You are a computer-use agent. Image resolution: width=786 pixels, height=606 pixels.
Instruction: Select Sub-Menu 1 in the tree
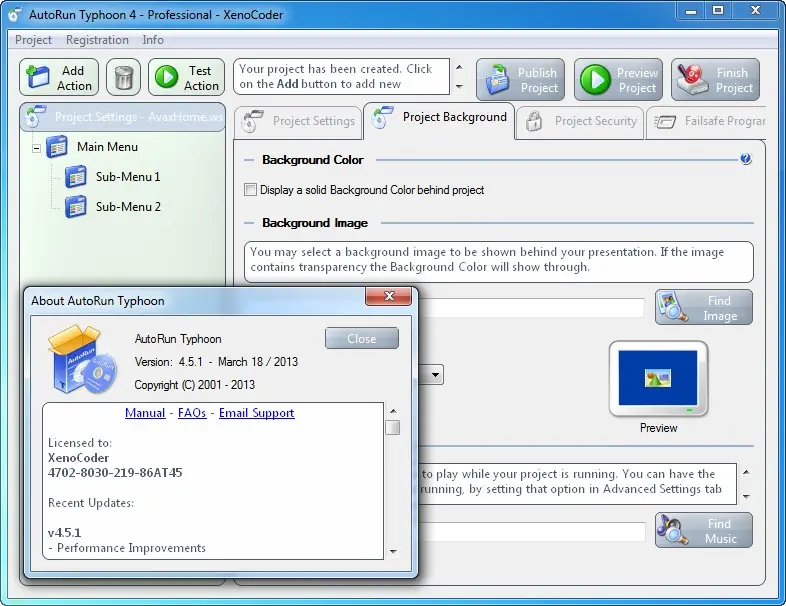pyautogui.click(x=128, y=177)
